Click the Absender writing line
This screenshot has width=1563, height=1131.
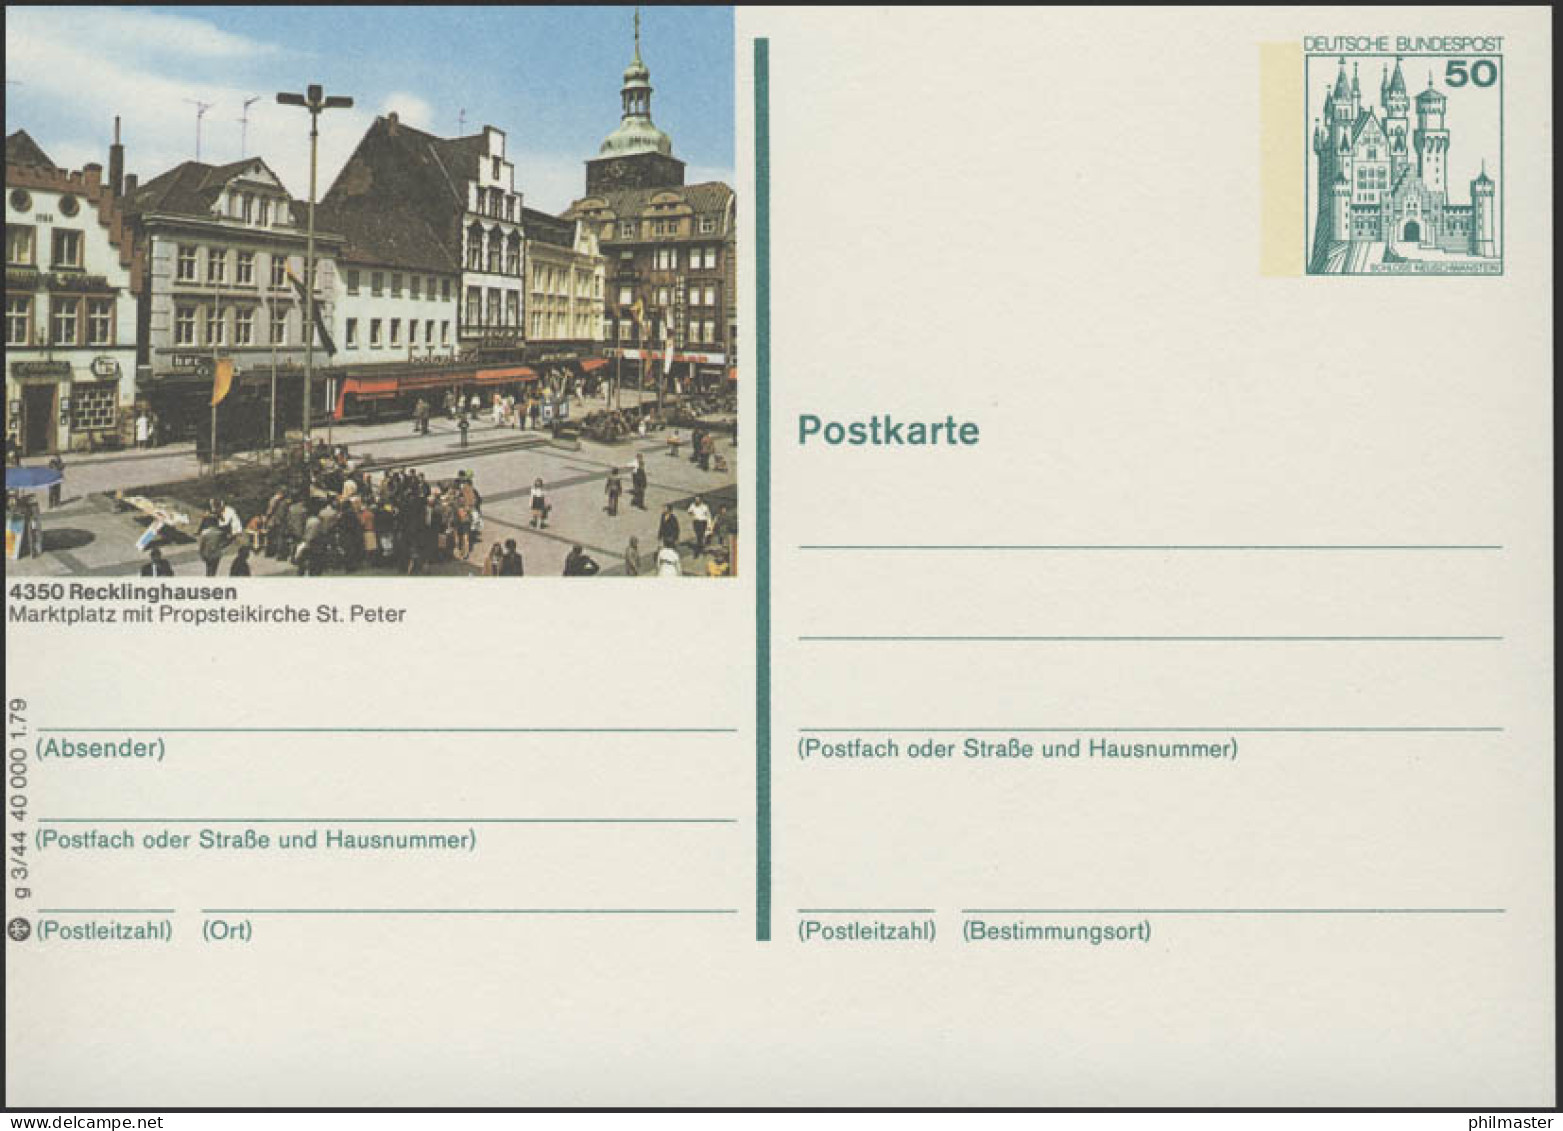point(386,731)
